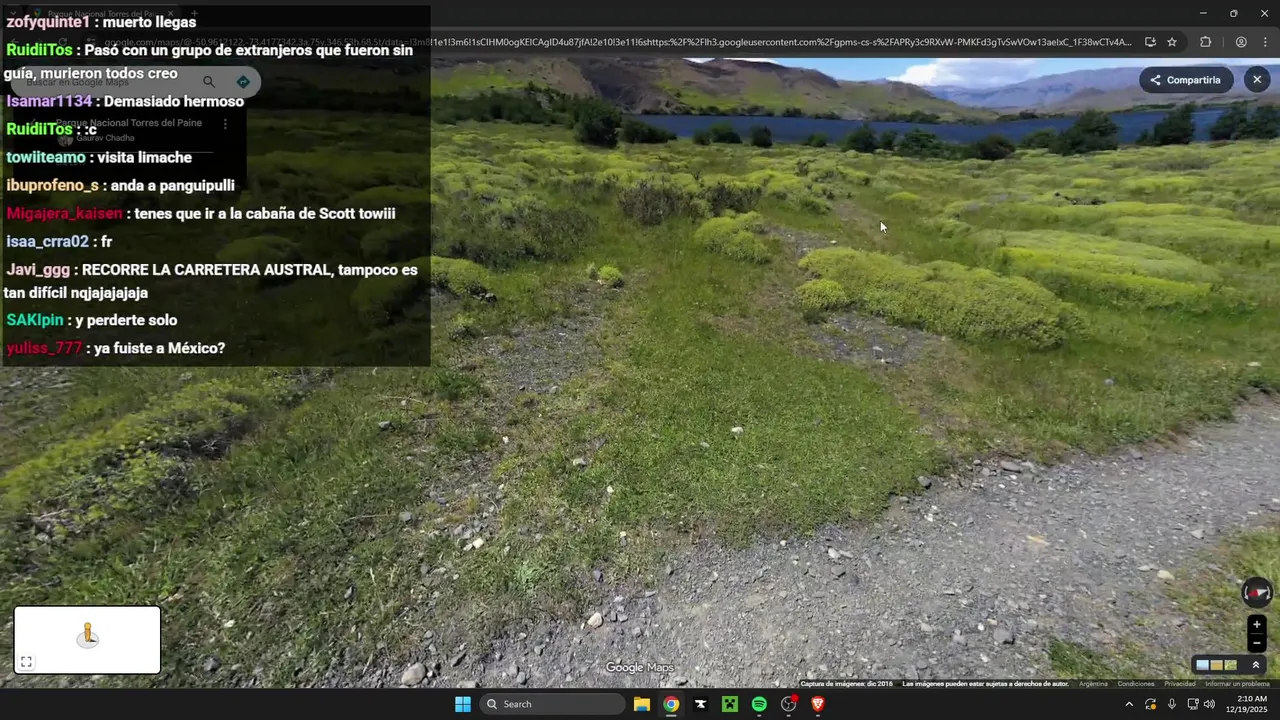
Task: Click the volume speaker tray icon
Action: point(1209,704)
